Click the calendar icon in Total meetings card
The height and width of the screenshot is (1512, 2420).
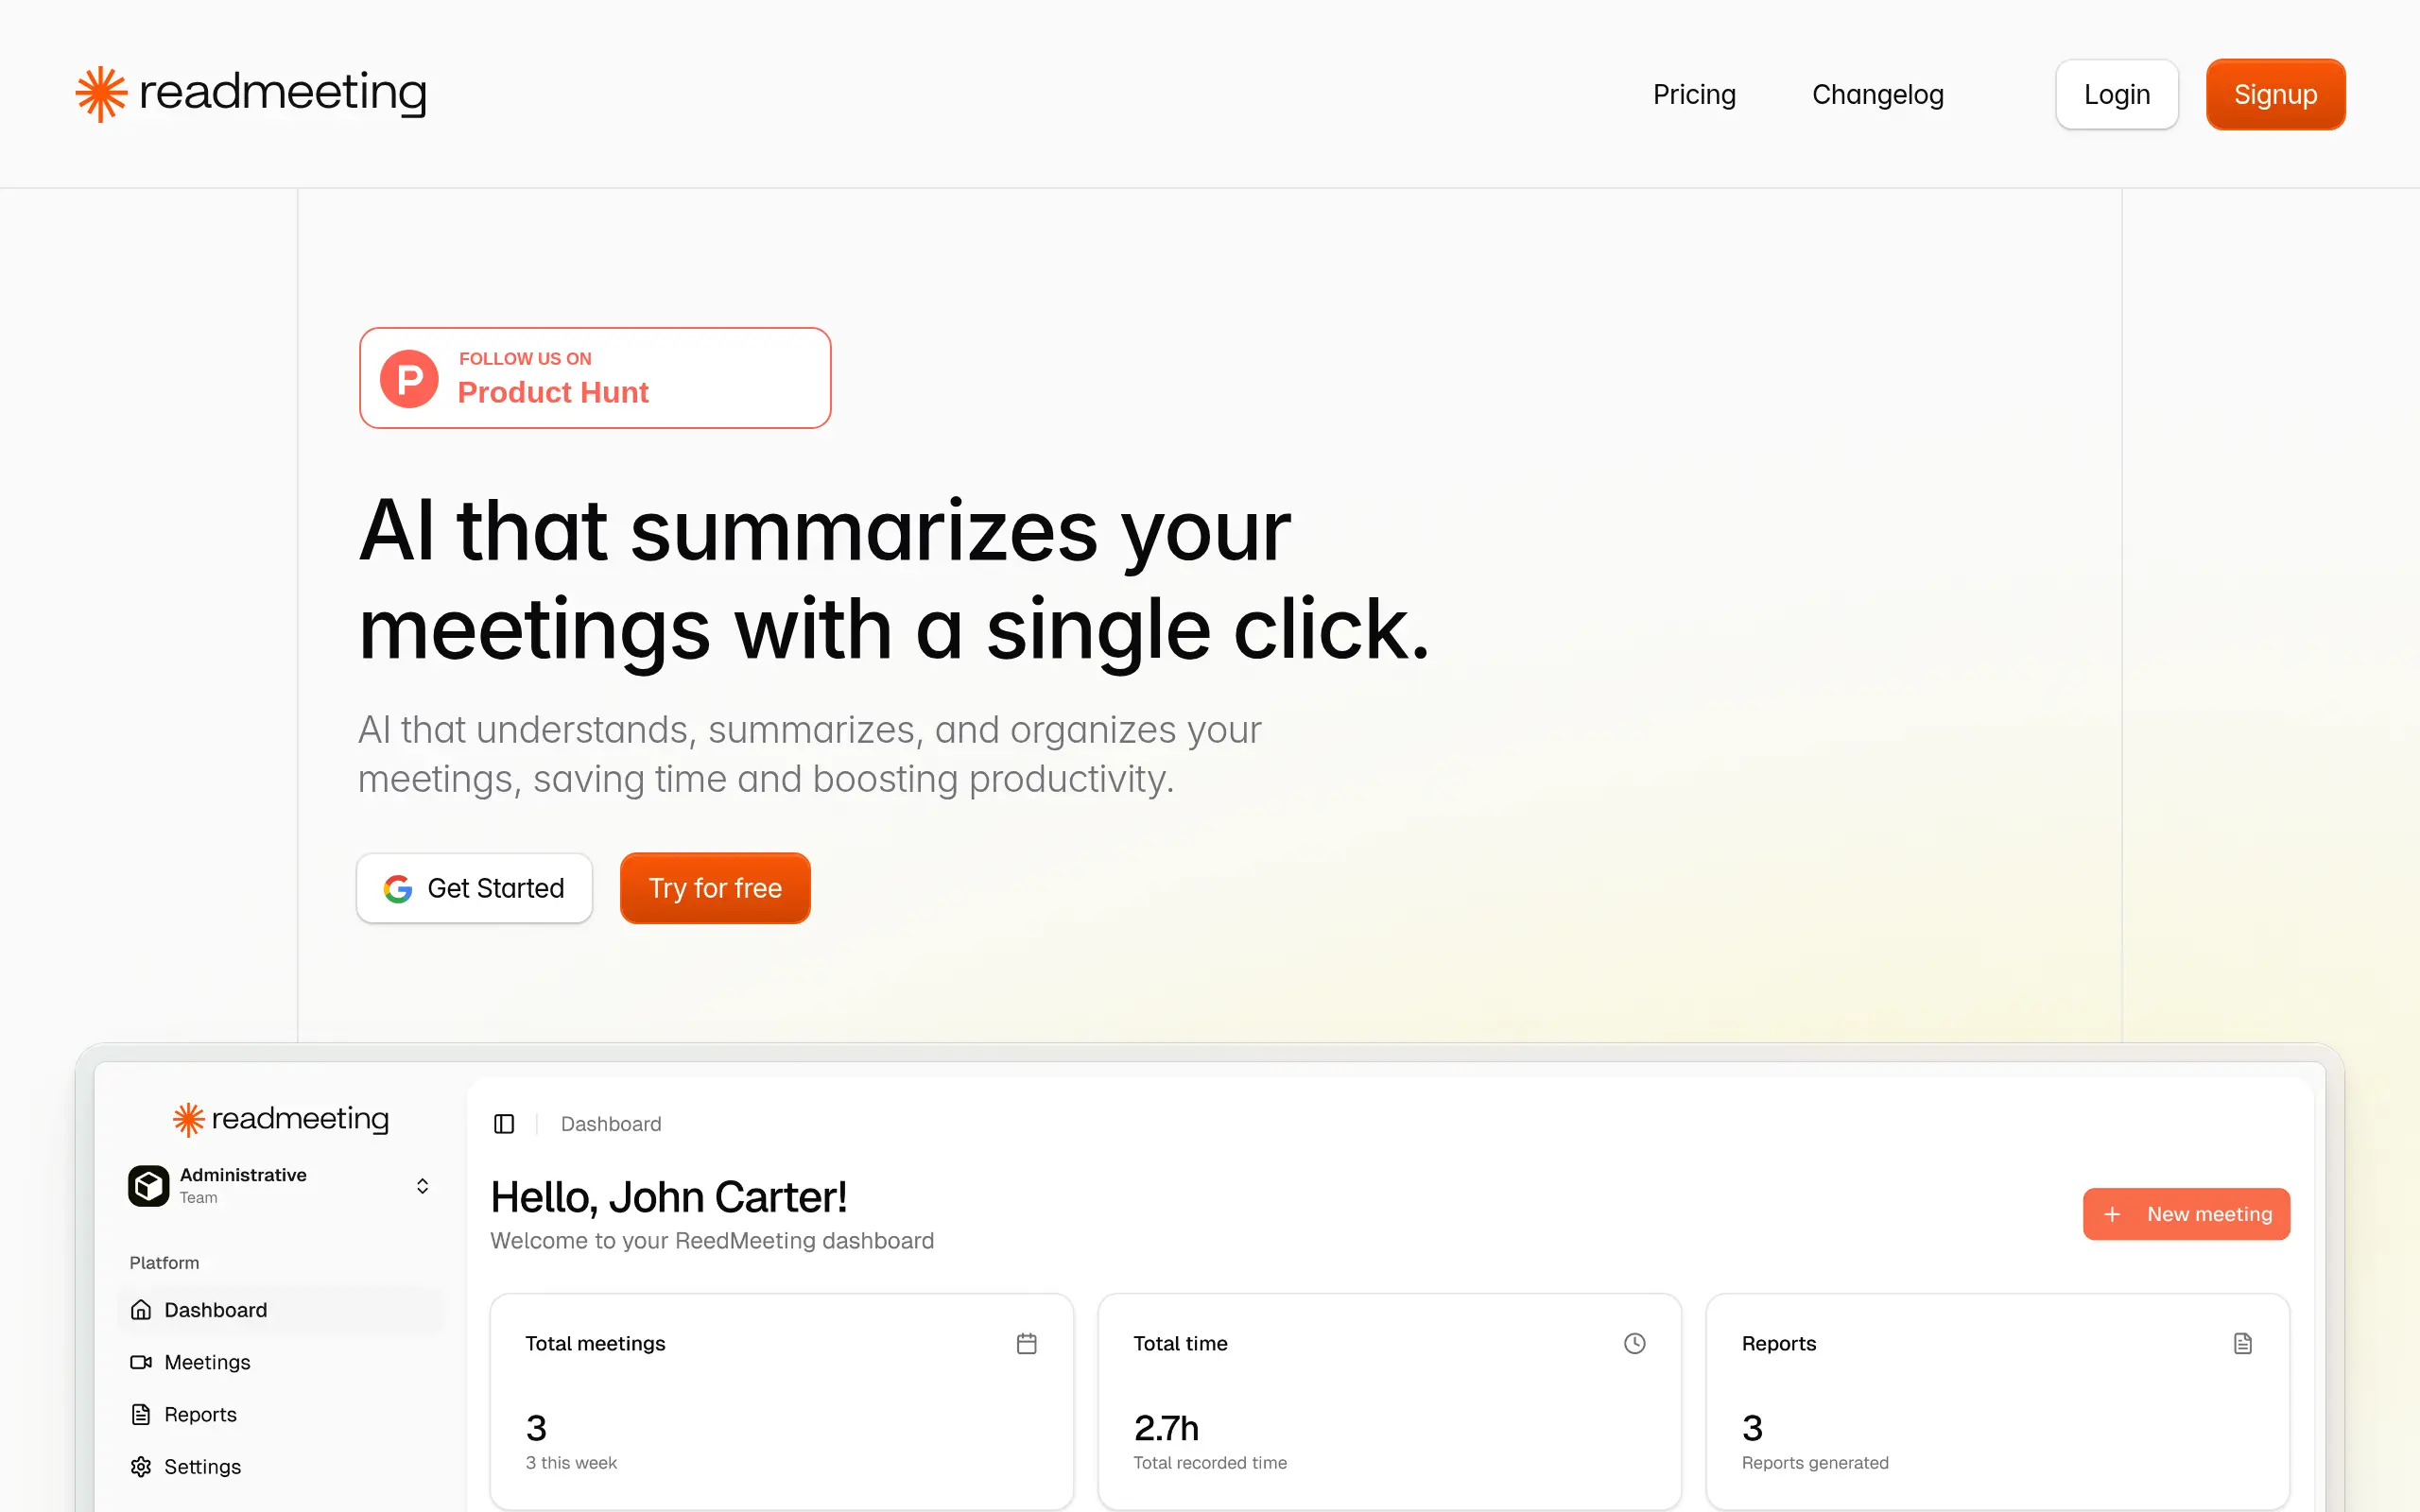[1026, 1343]
